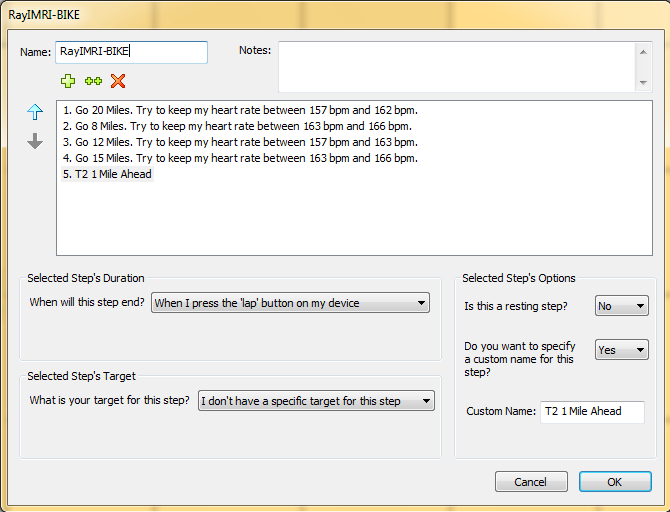The image size is (670, 512).
Task: Click the double green plus add repeat icon
Action: [x=93, y=81]
